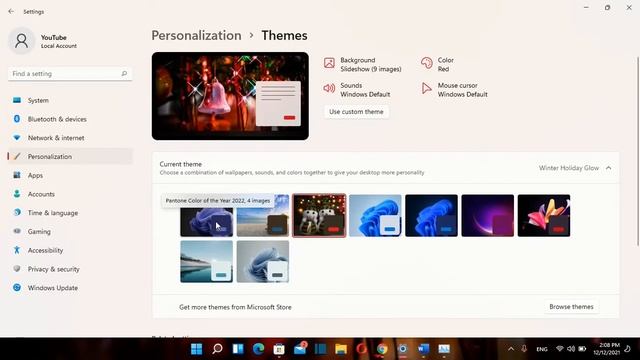Open Accounts settings
Image resolution: width=640 pixels, height=360 pixels.
point(70,194)
